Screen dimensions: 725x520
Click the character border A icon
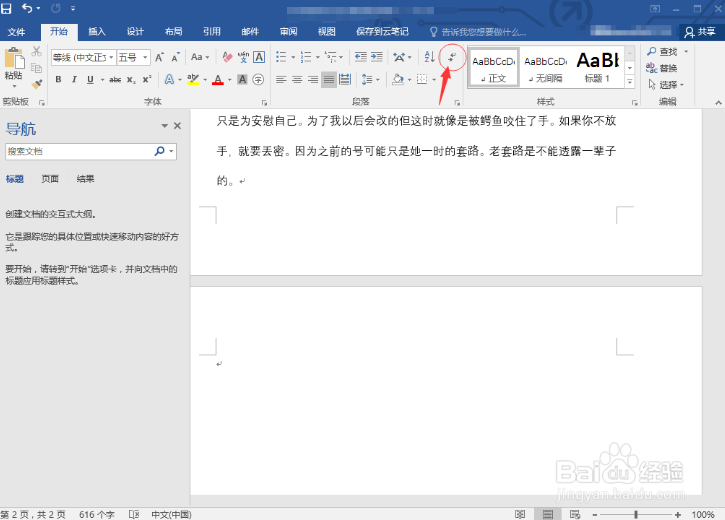click(259, 57)
